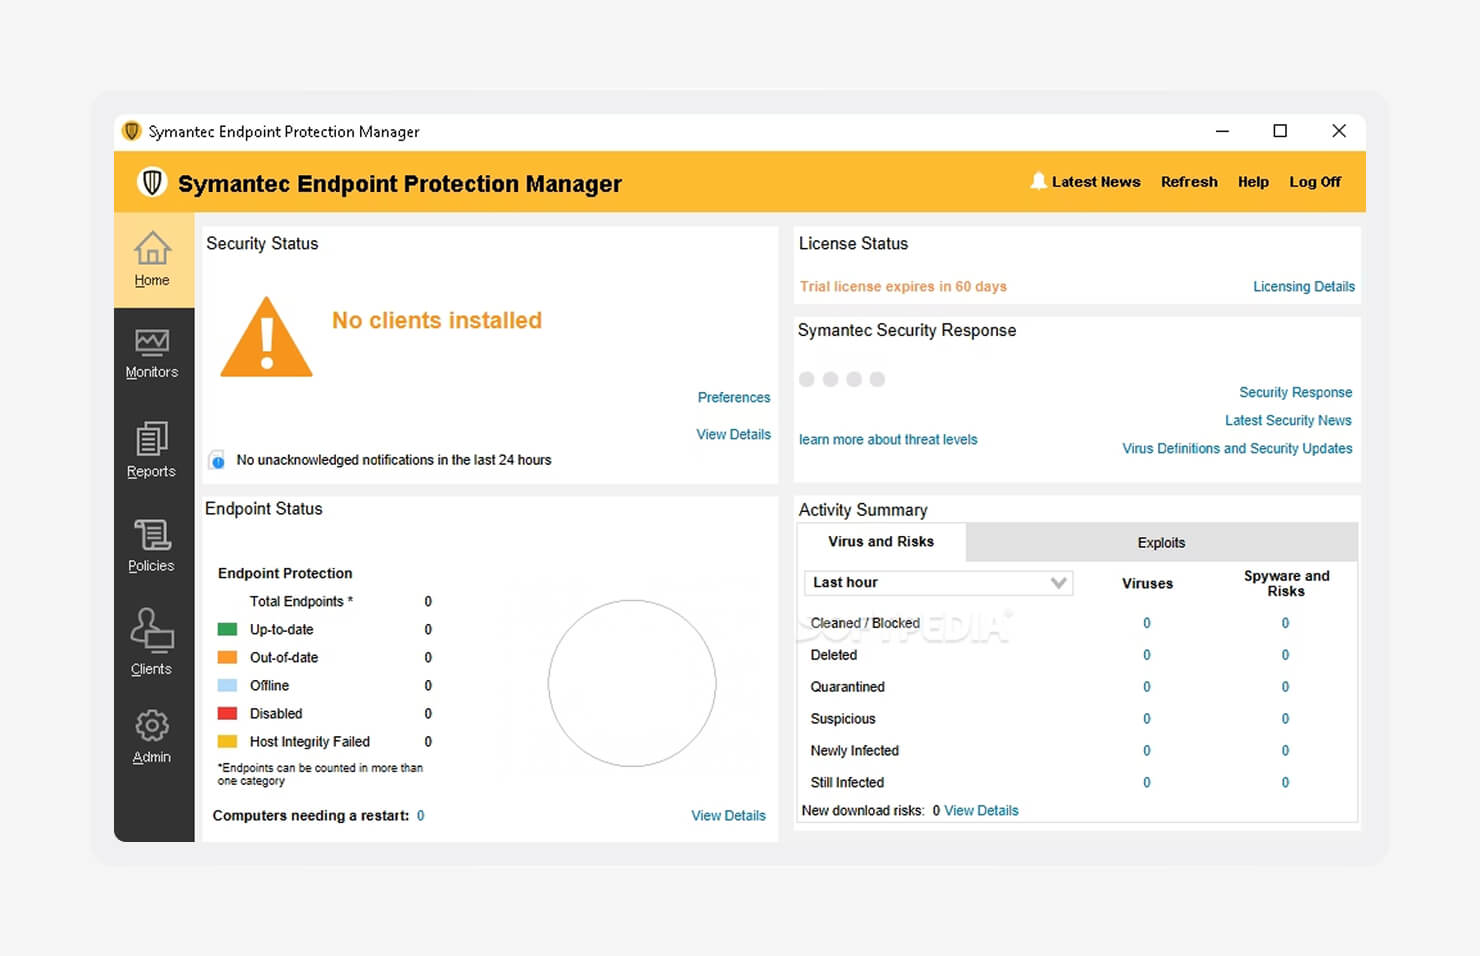Click the yellow Host Integrity Failed swatch
Image resolution: width=1480 pixels, height=956 pixels.
(x=228, y=741)
